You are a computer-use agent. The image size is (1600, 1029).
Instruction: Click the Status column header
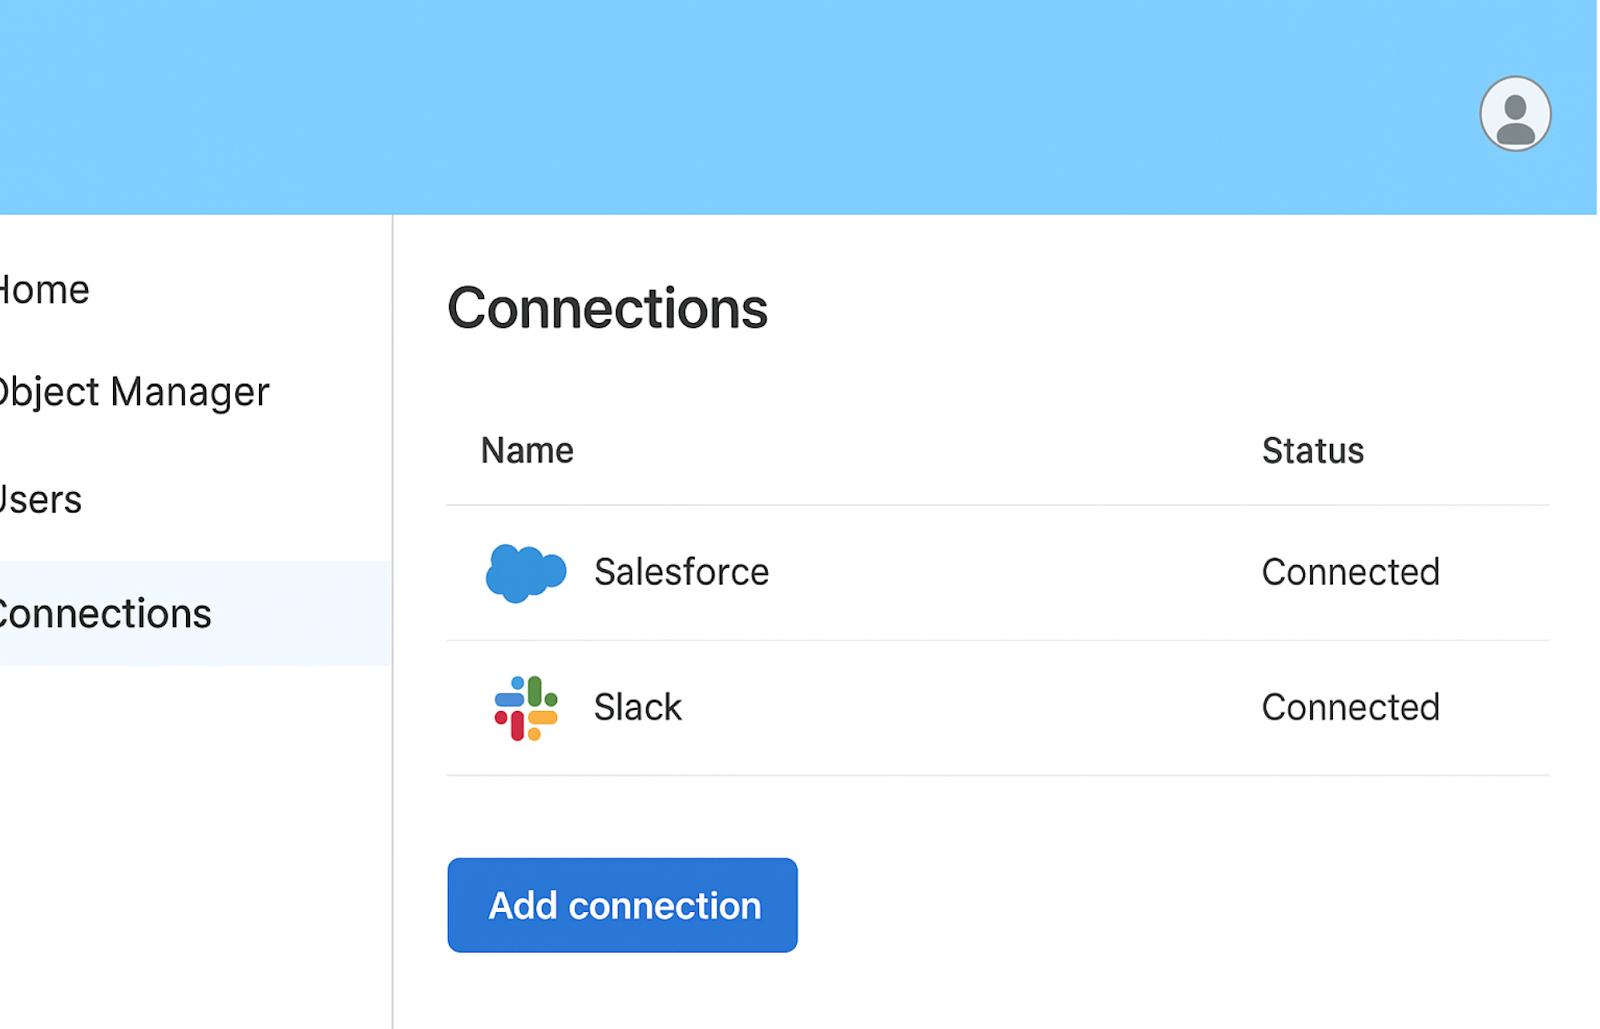(x=1312, y=450)
